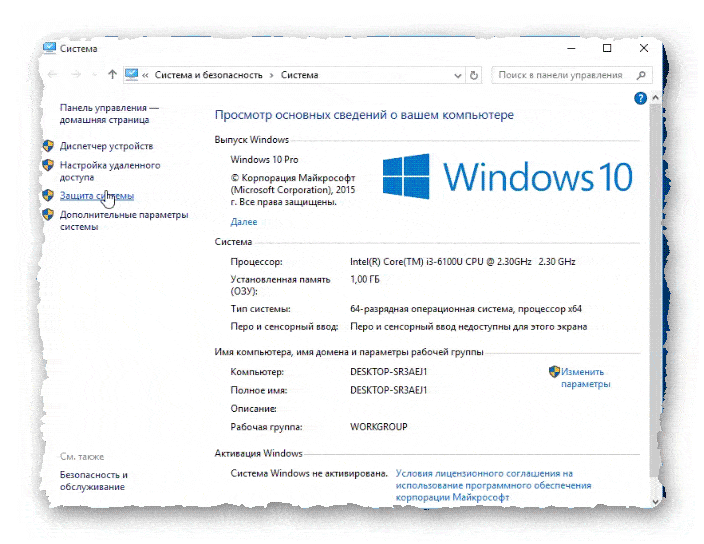Image resolution: width=704 pixels, height=544 pixels.
Task: Minimize the Система window
Action: 571,48
